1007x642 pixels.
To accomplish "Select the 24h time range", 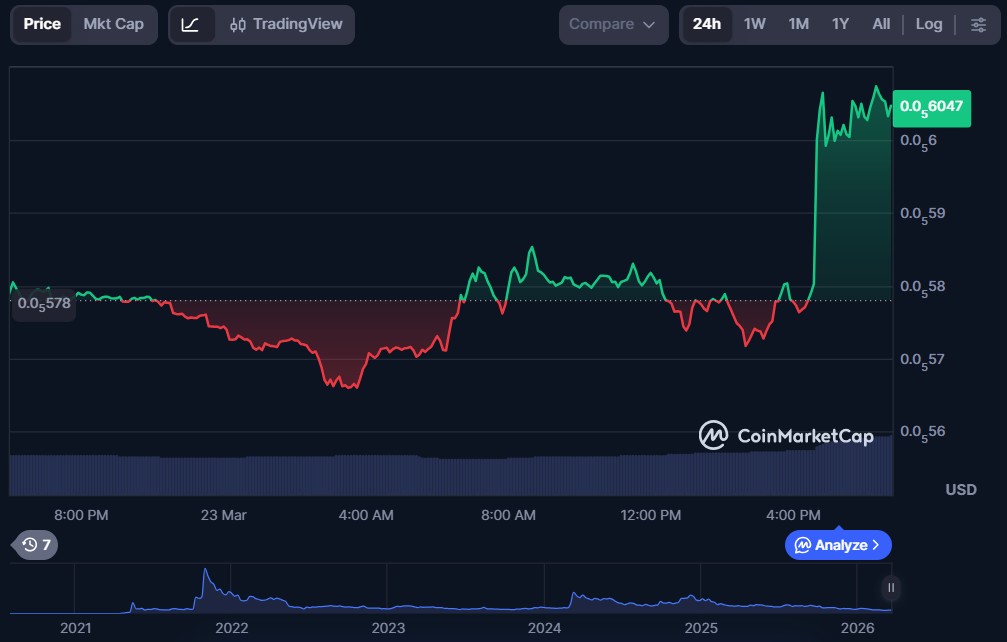I will pyautogui.click(x=706, y=24).
